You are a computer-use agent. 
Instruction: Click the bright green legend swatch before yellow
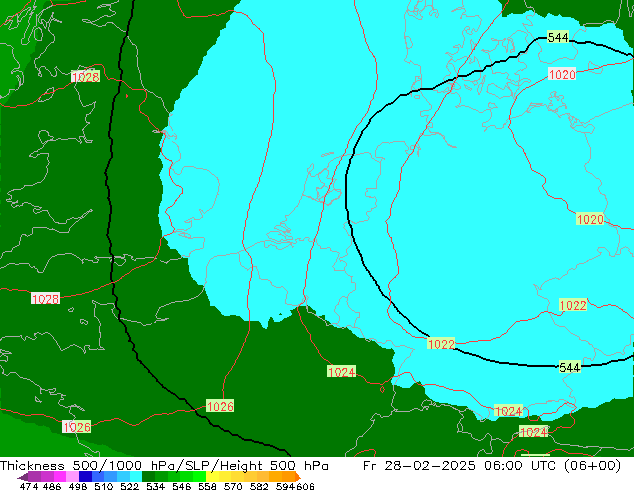click(x=200, y=476)
